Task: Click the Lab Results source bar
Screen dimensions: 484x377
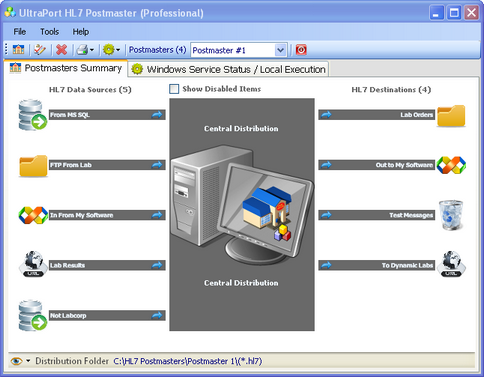Action: (107, 265)
